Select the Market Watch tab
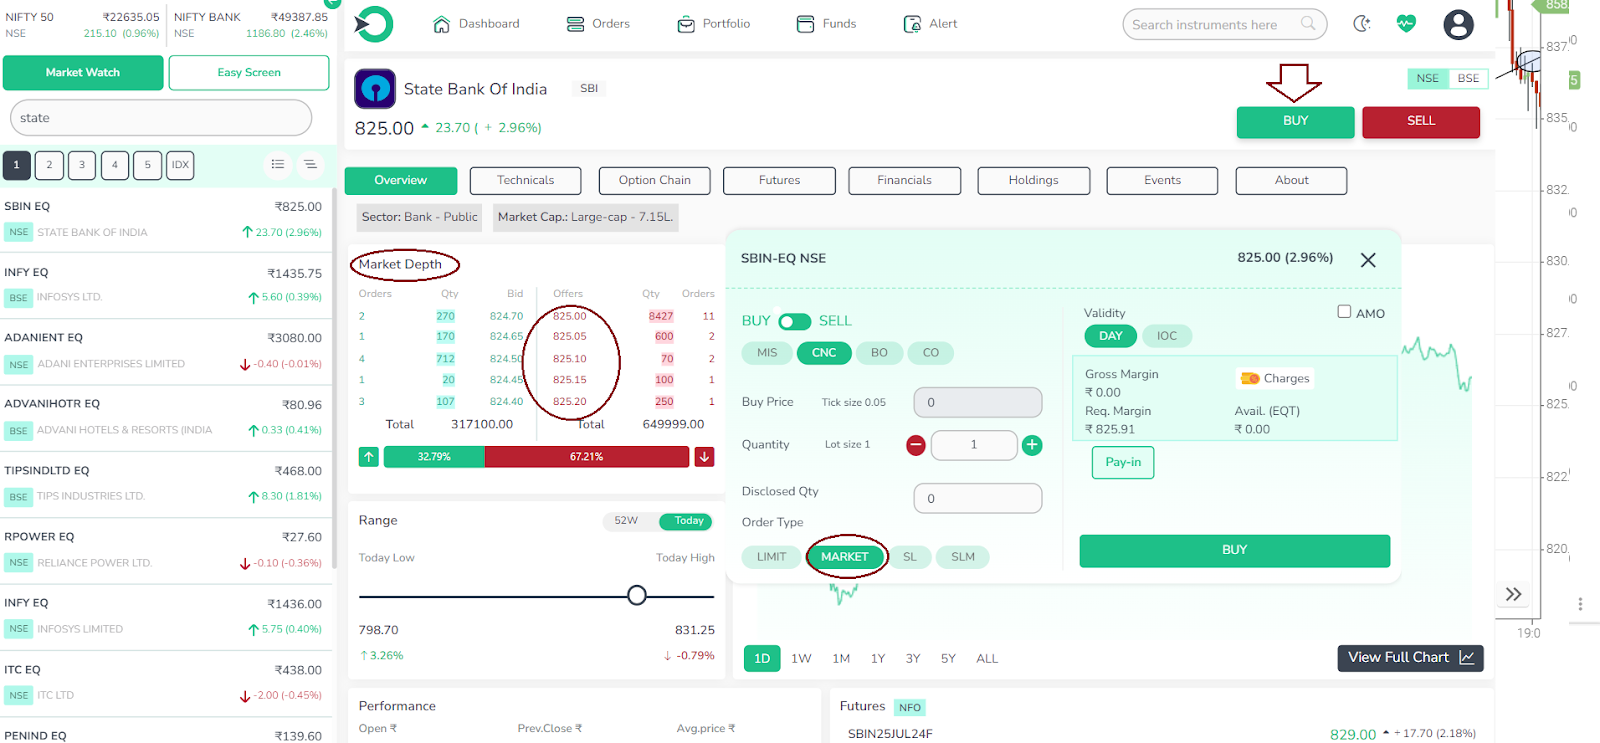 pos(83,73)
